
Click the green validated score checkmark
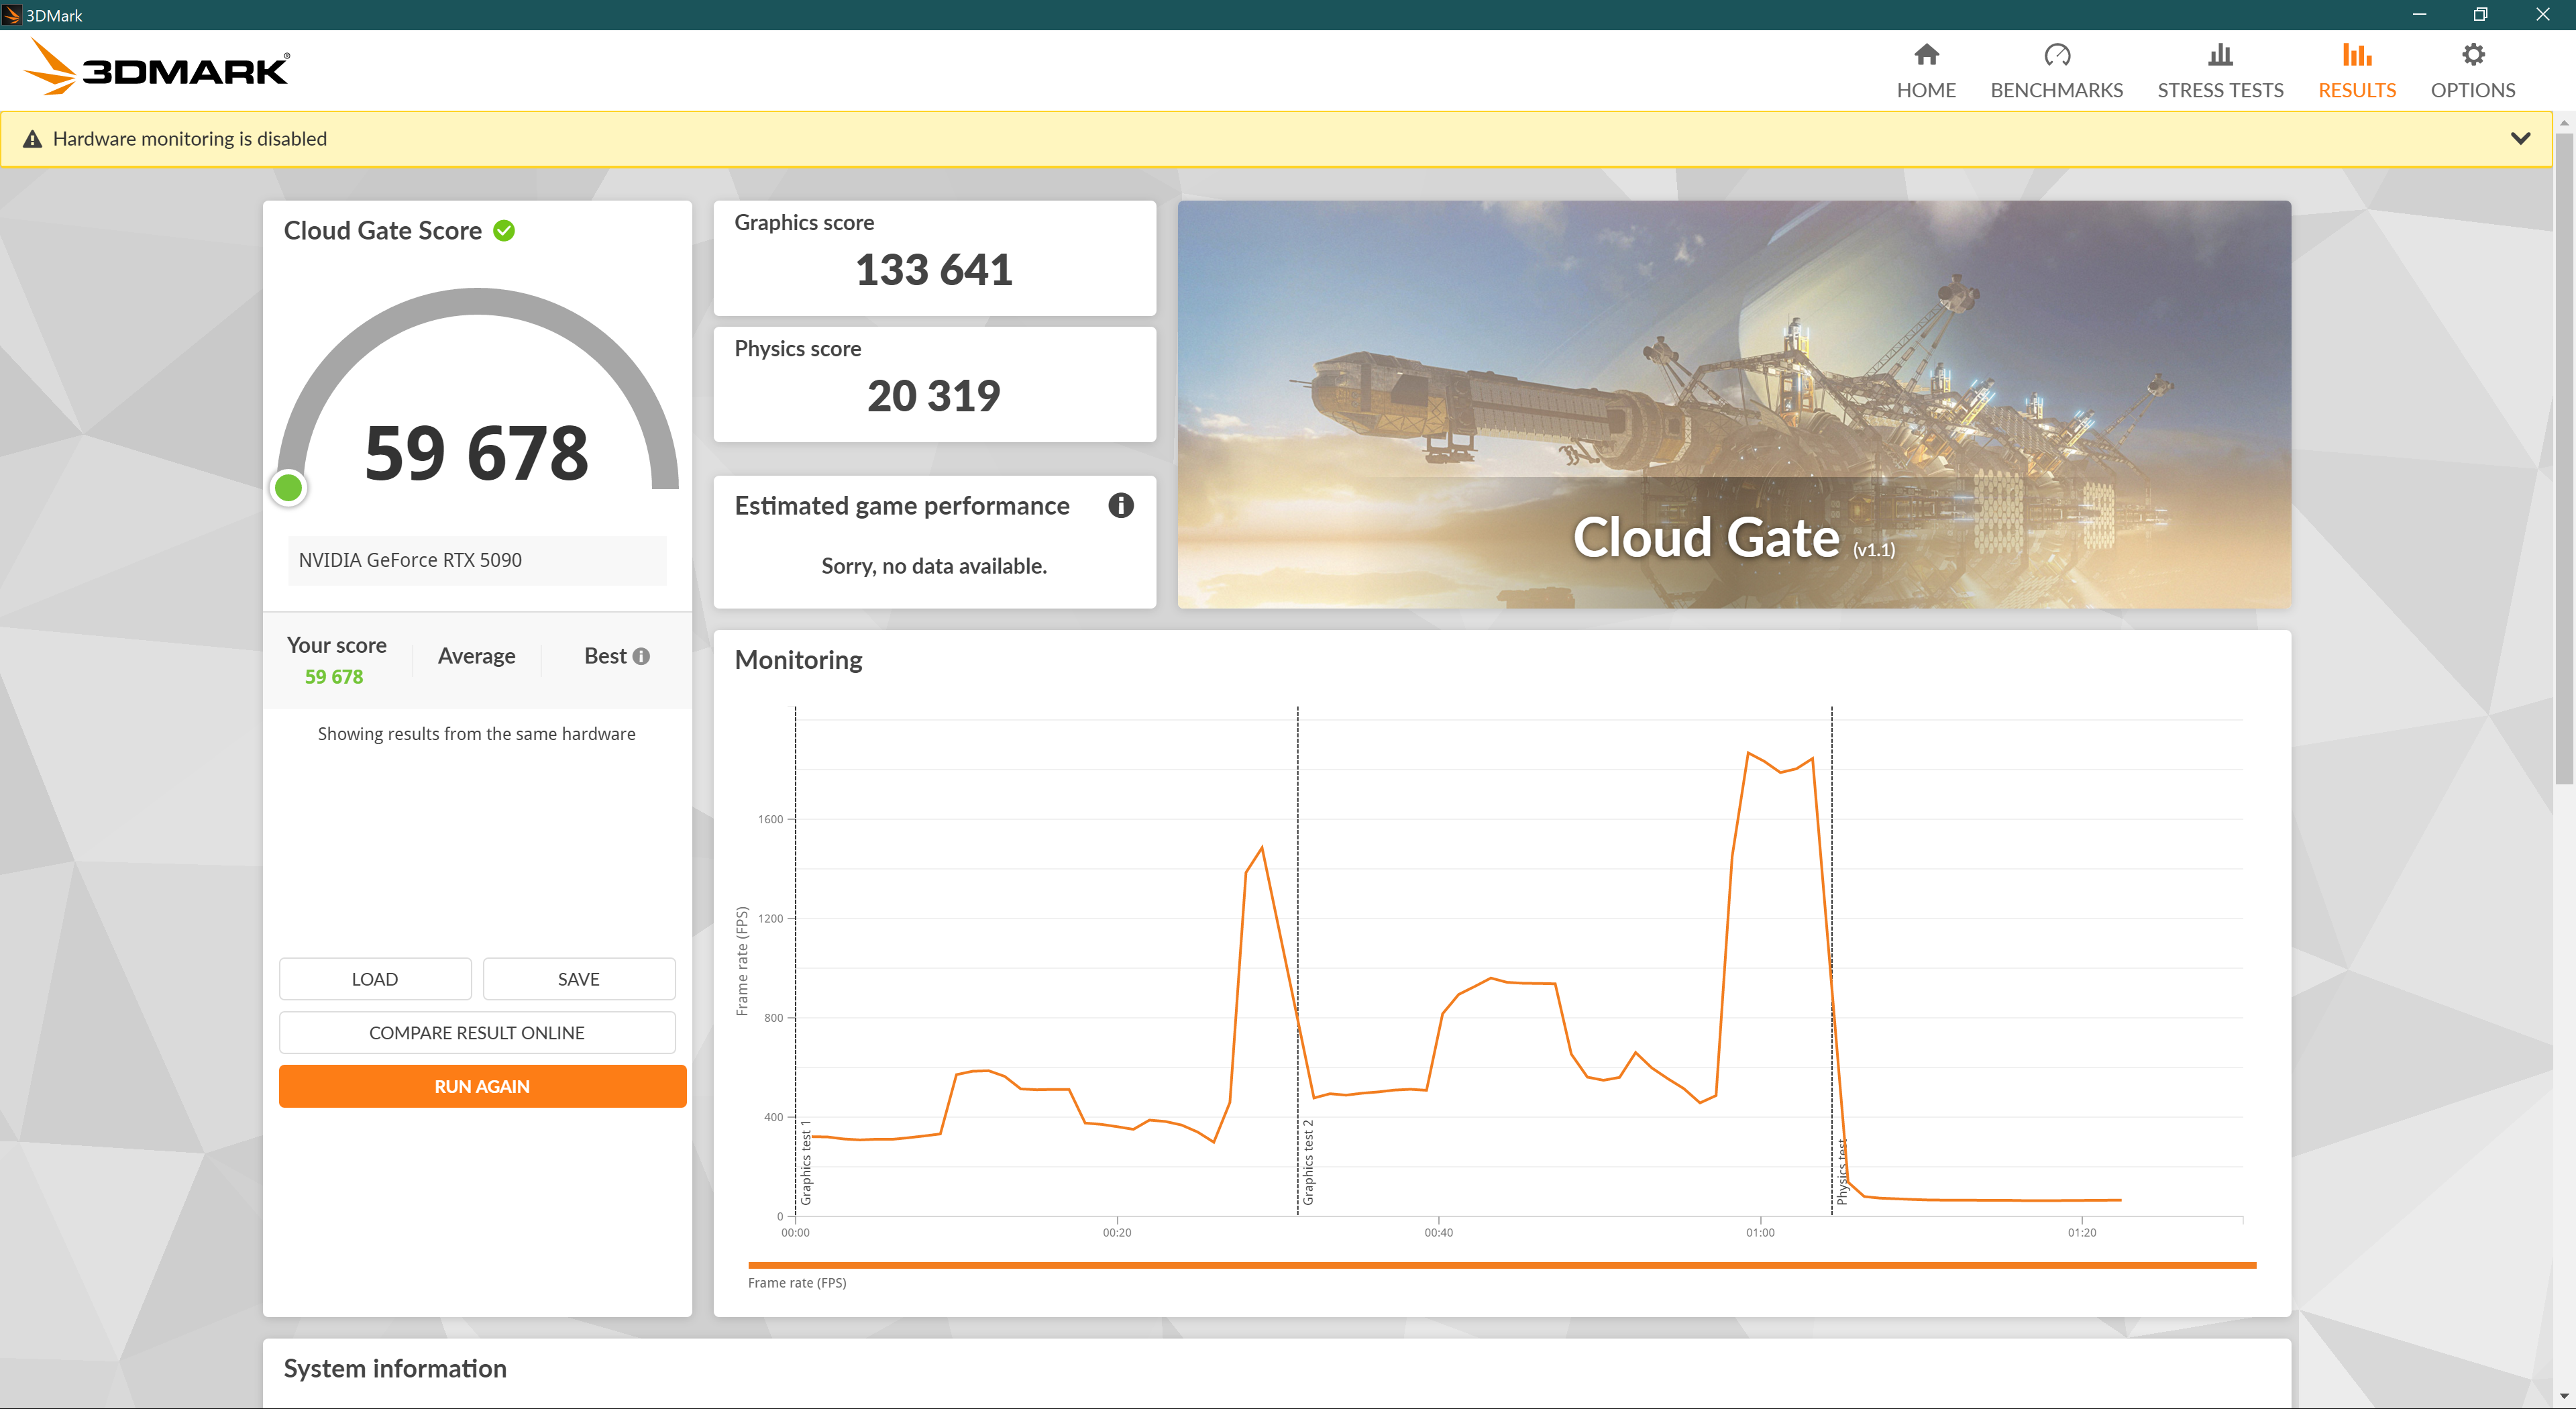[x=504, y=231]
